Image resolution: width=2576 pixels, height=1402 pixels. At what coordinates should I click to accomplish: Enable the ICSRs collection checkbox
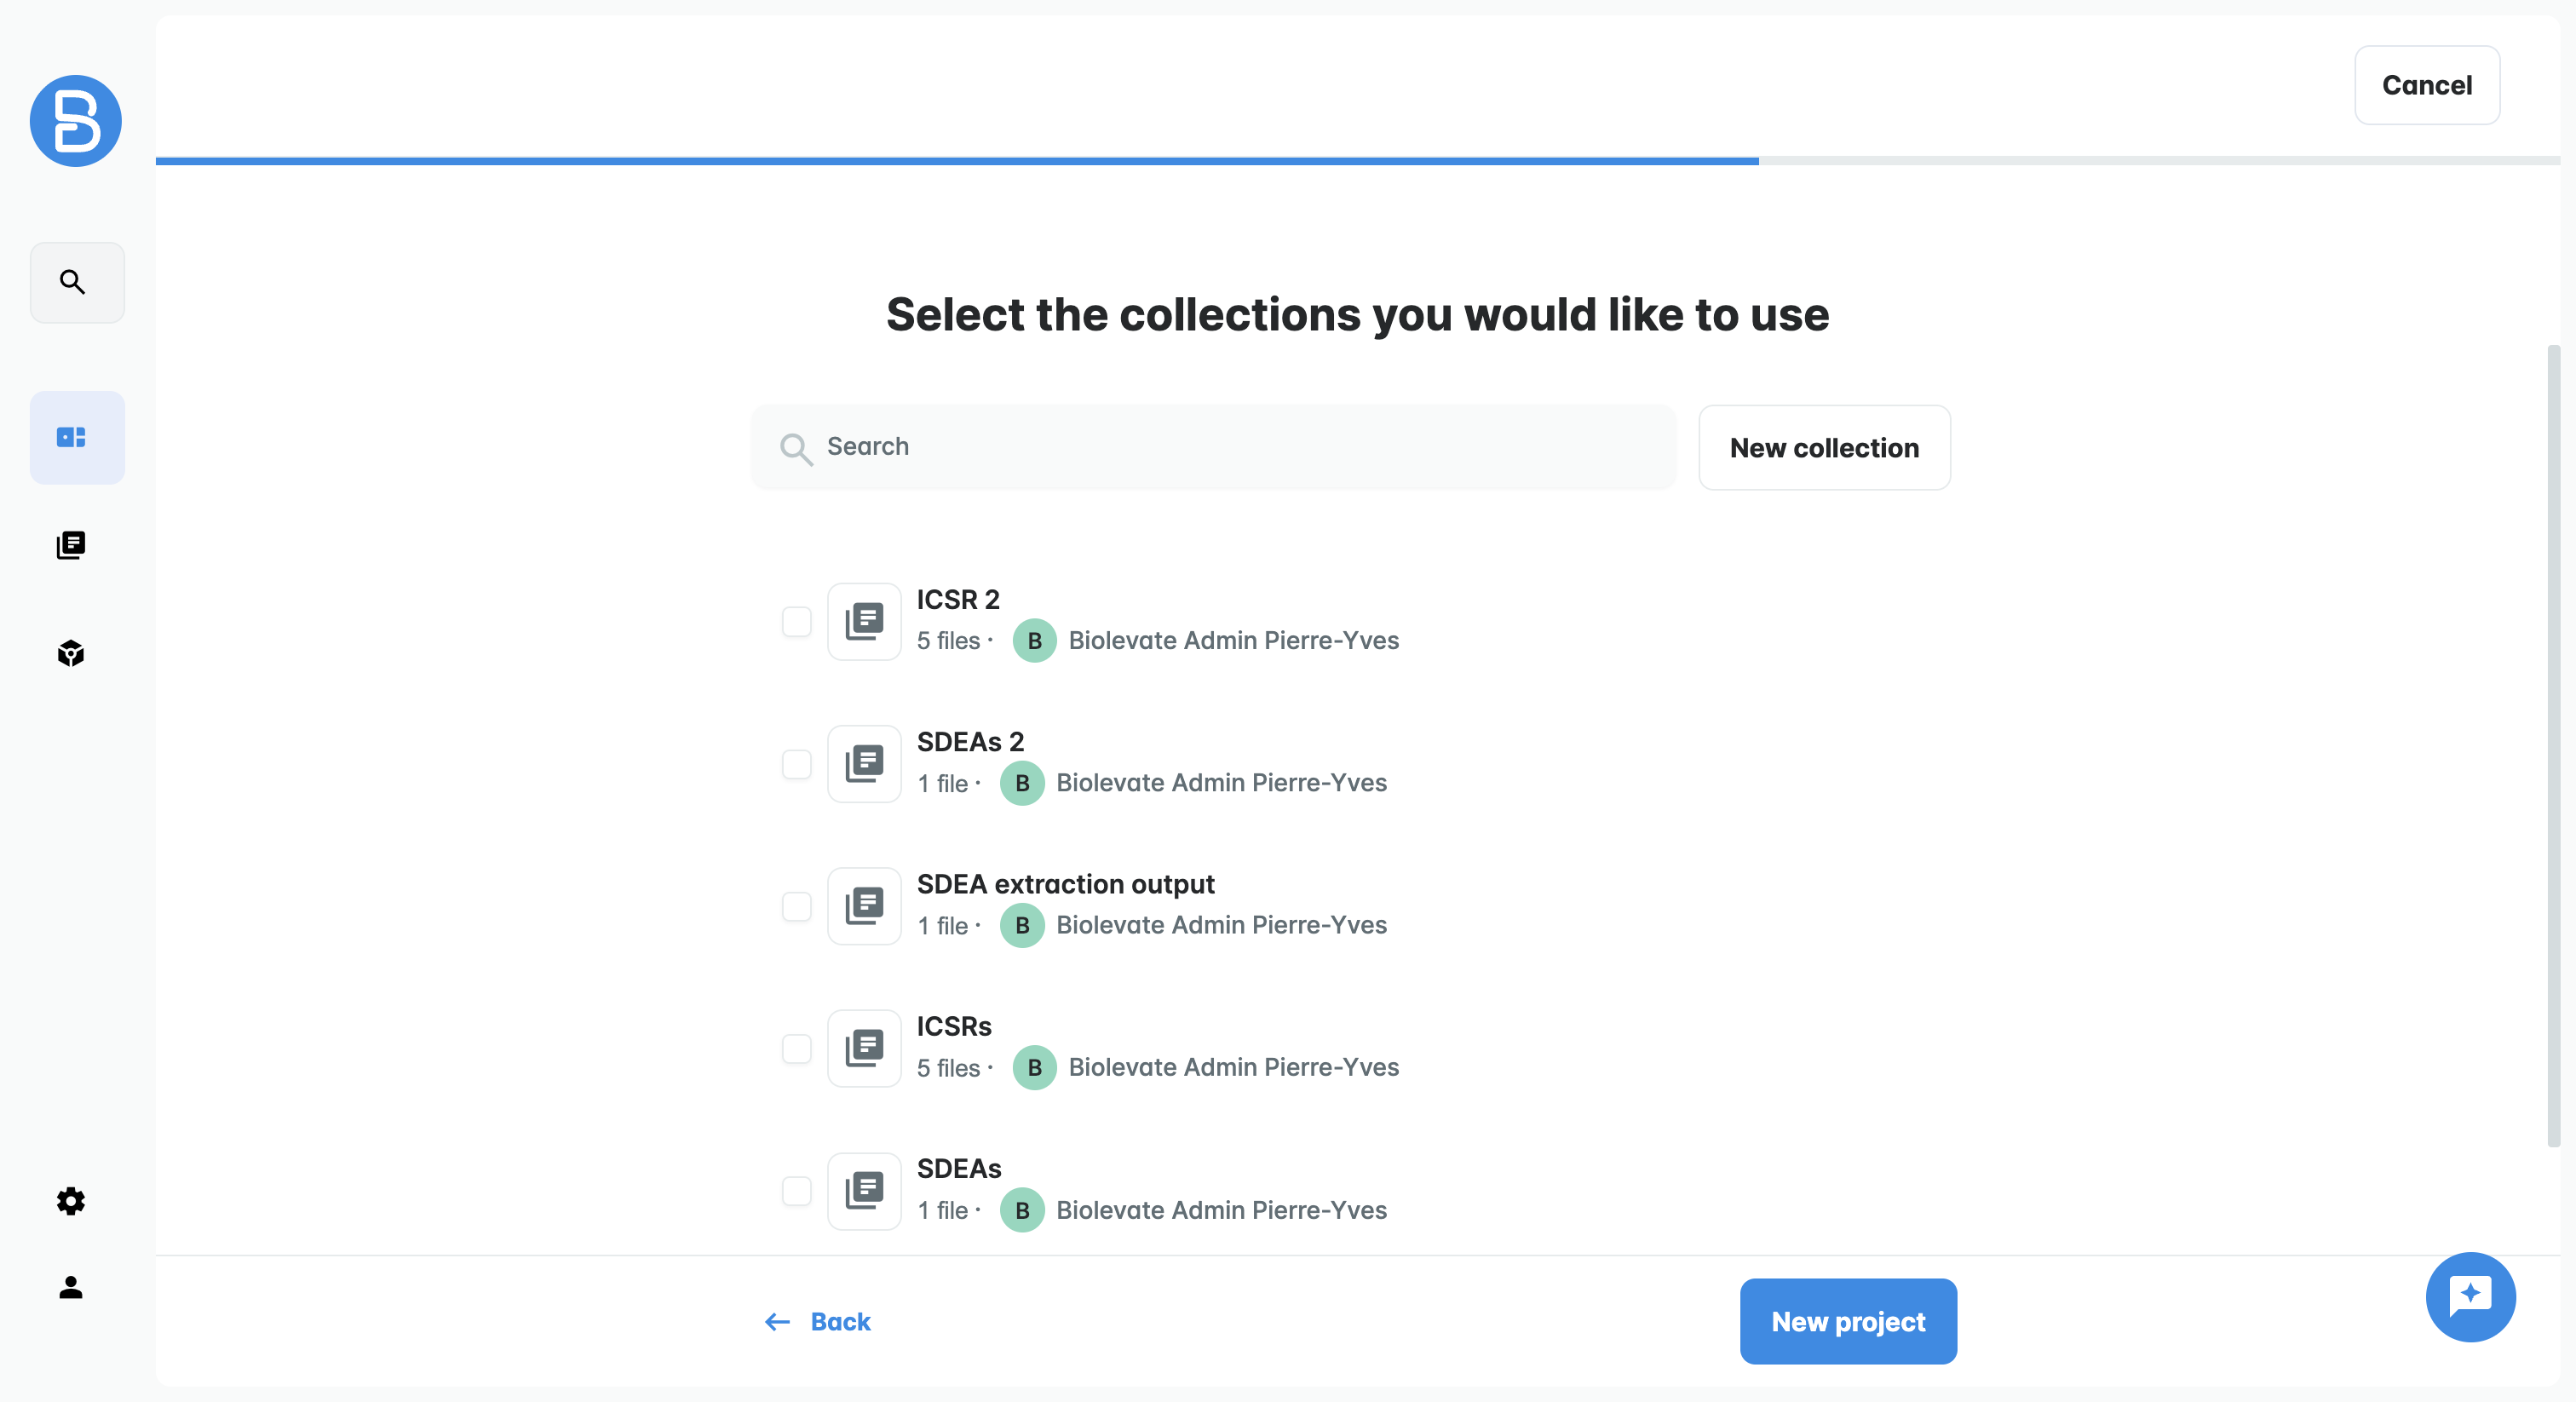click(x=796, y=1048)
